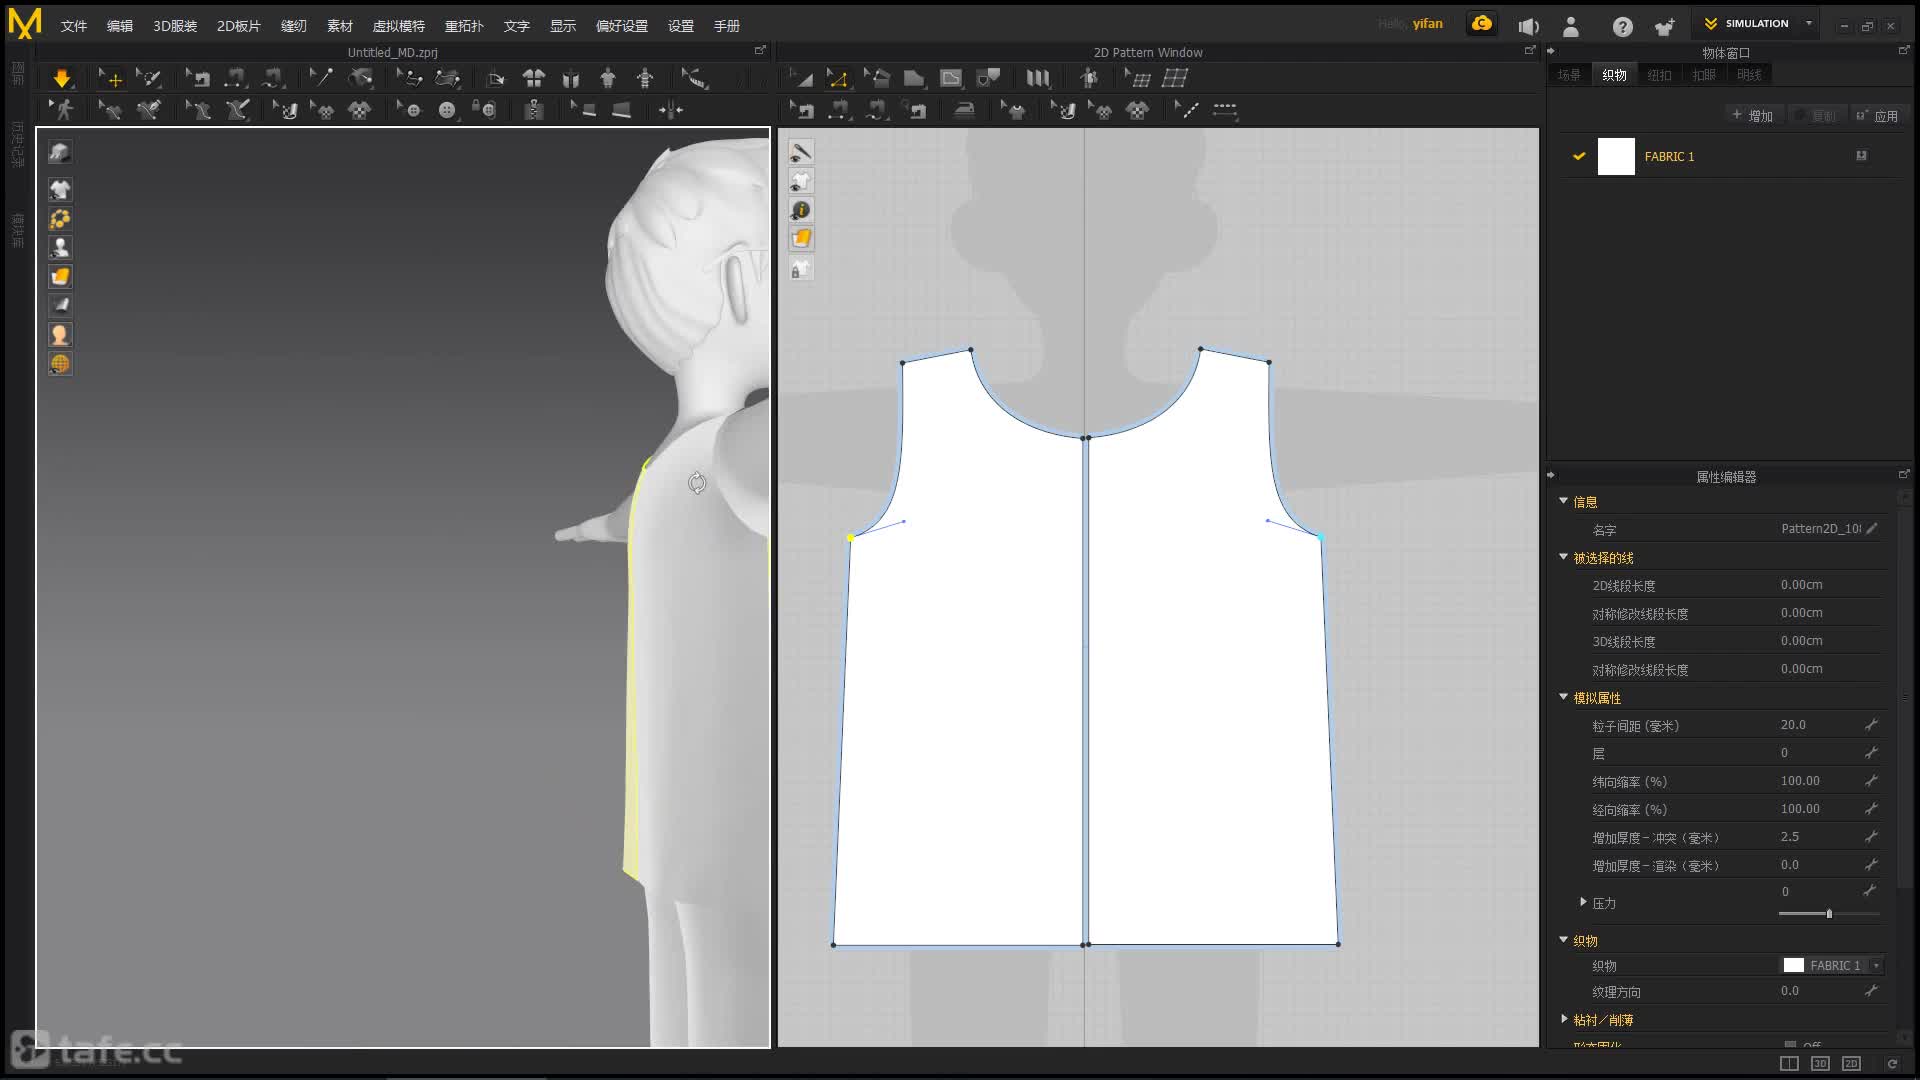Toggle avatar head render icon in 3D viewport
Viewport: 1920px width, 1080px height.
[x=60, y=335]
